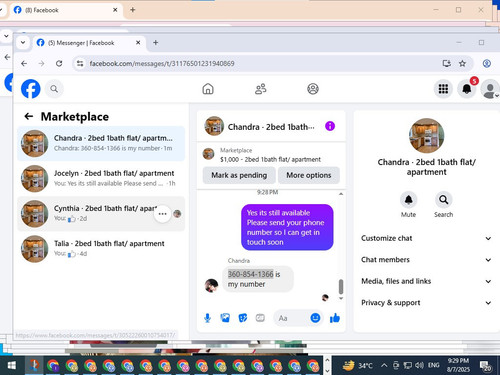Choose a sticker icon in composer

click(243, 318)
